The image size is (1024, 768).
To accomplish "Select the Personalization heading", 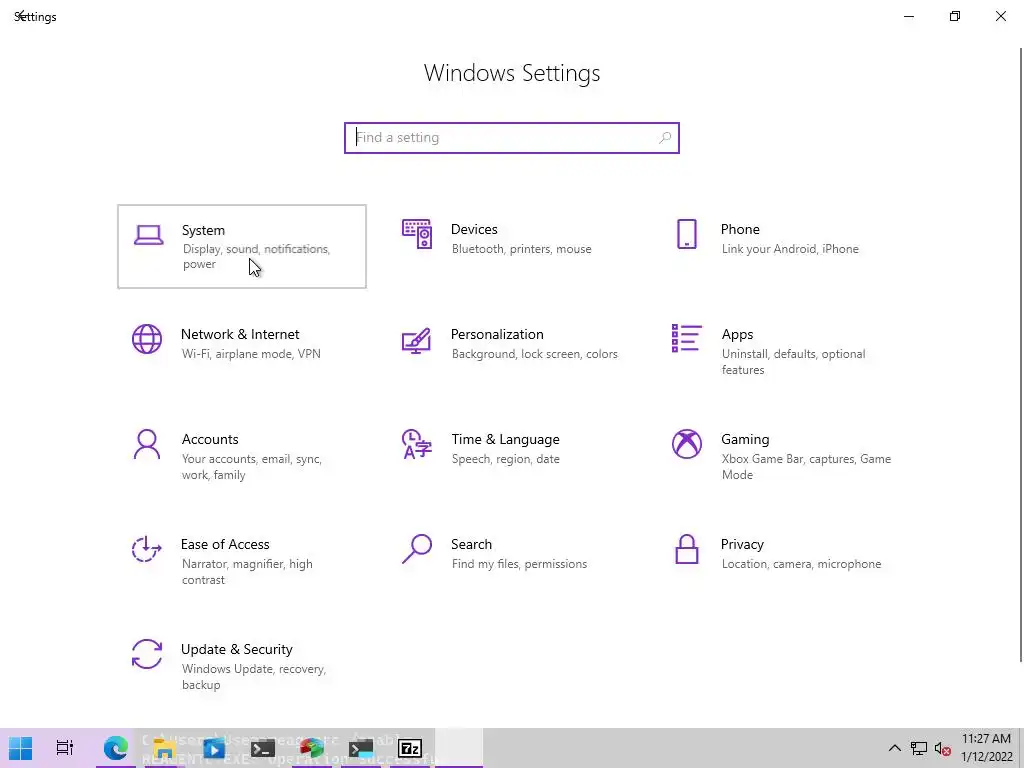I will pyautogui.click(x=497, y=334).
